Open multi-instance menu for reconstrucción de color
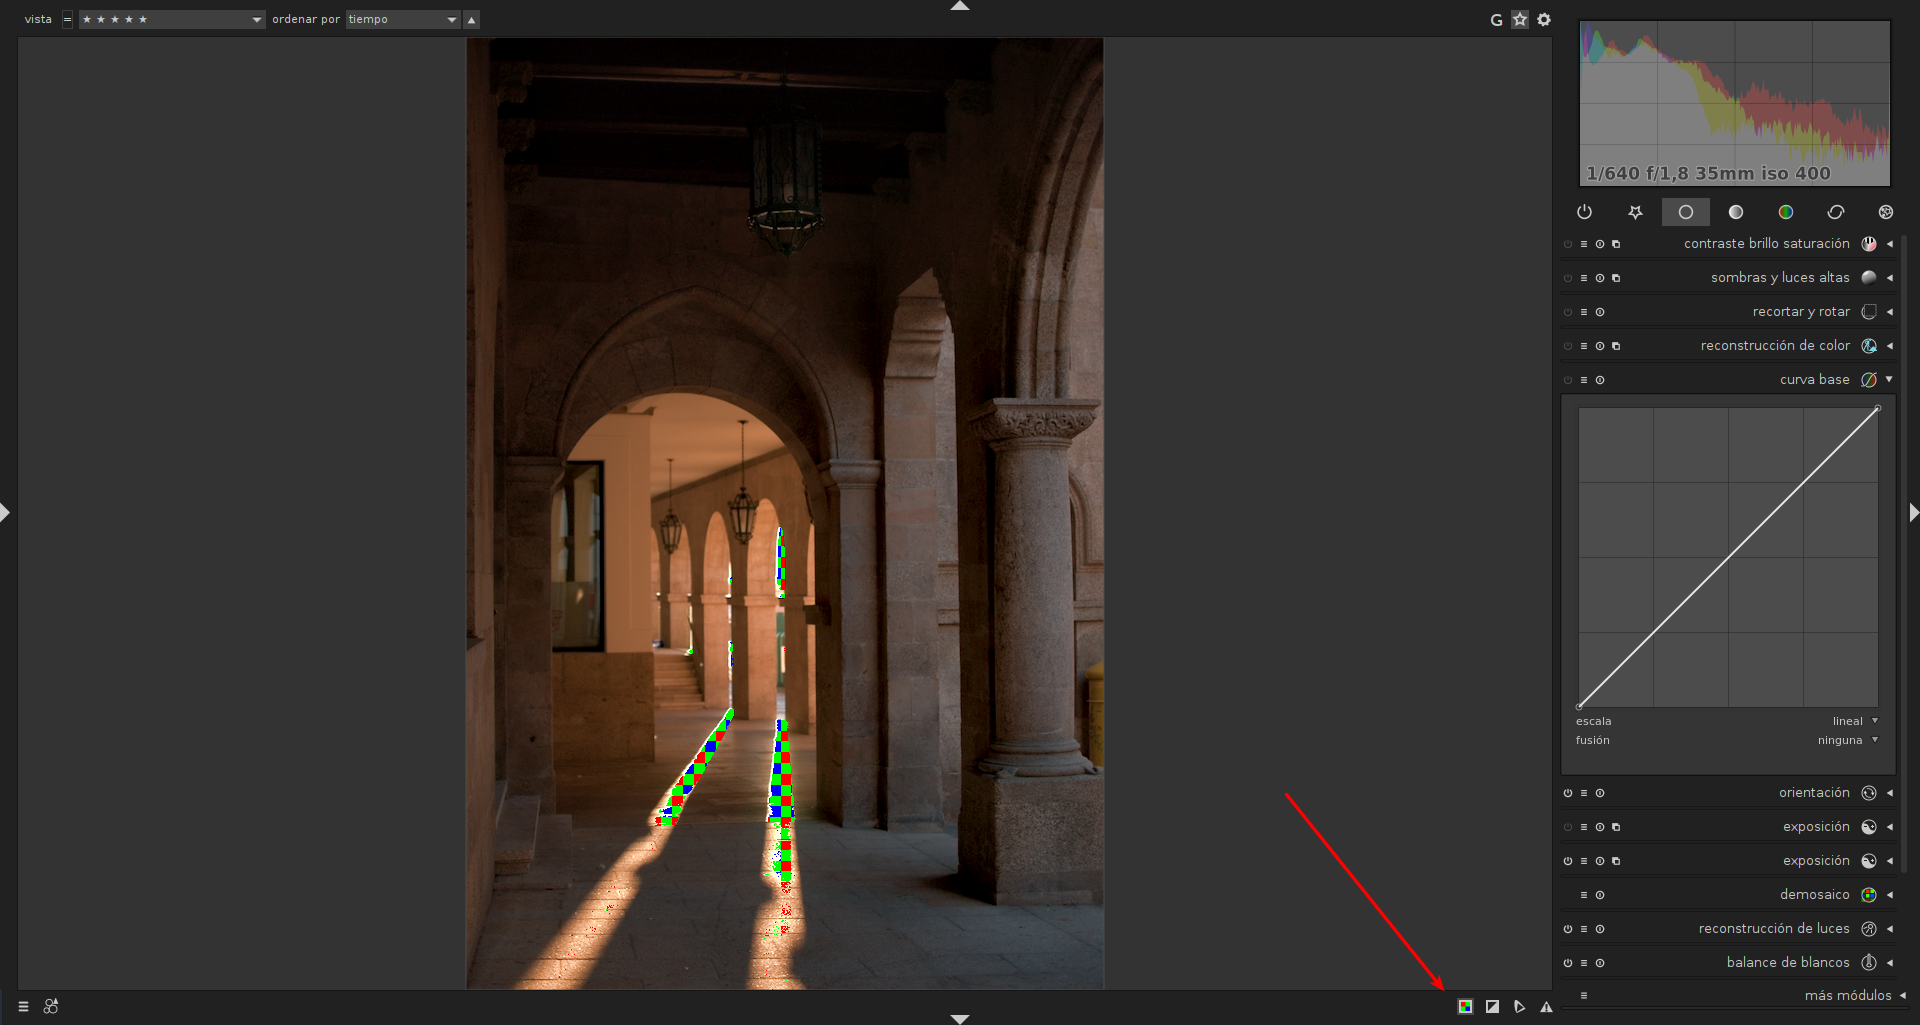 coord(1616,346)
